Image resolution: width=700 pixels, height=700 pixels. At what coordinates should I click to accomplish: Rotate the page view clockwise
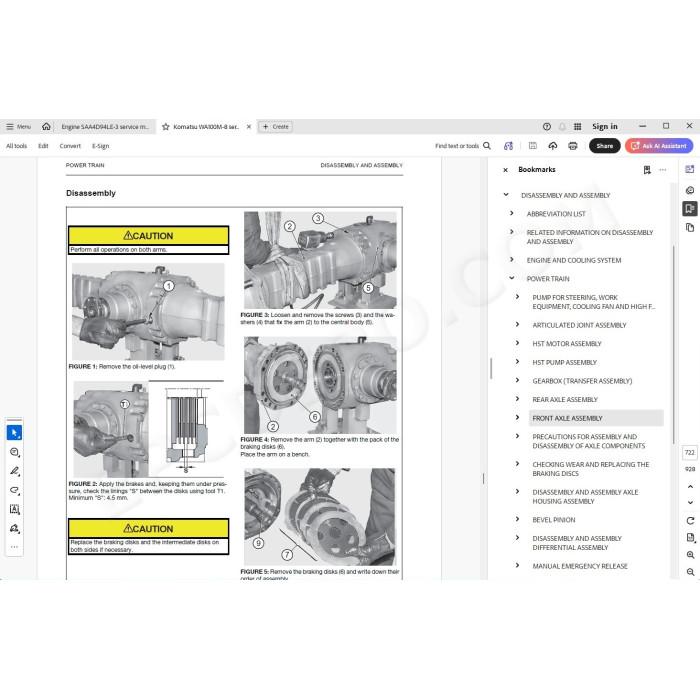pyautogui.click(x=690, y=521)
